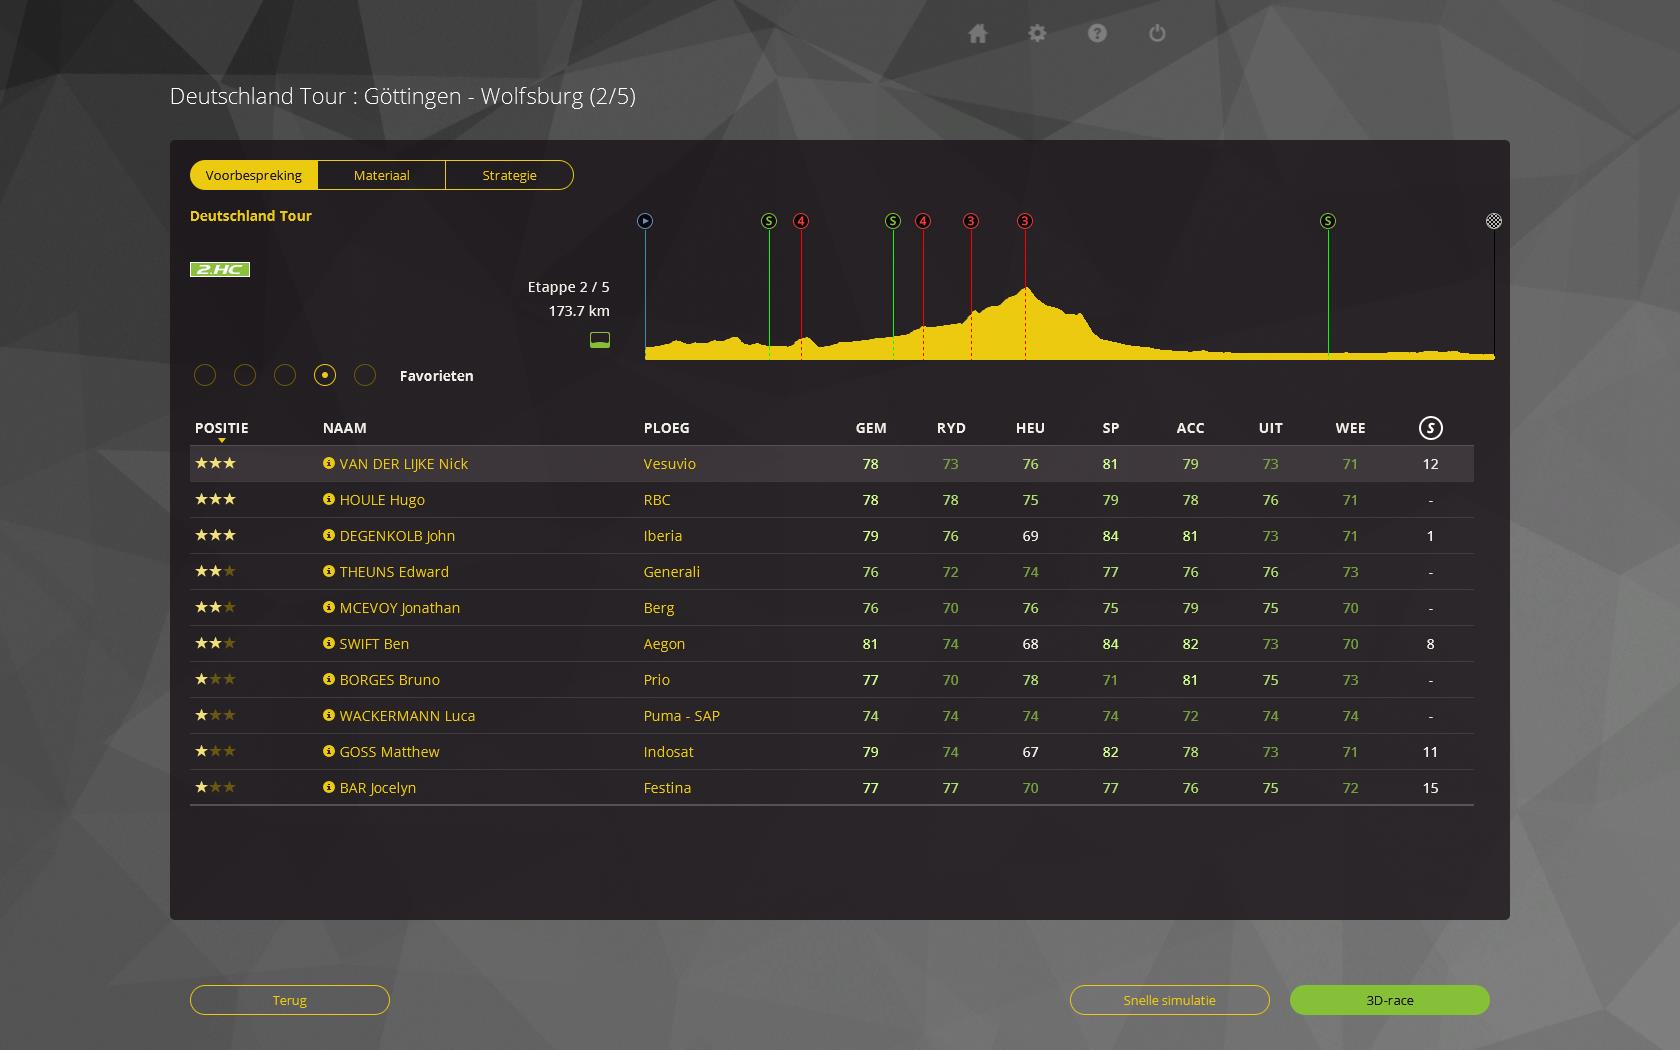
Task: Select the second red category 4 climb marker
Action: coord(923,221)
